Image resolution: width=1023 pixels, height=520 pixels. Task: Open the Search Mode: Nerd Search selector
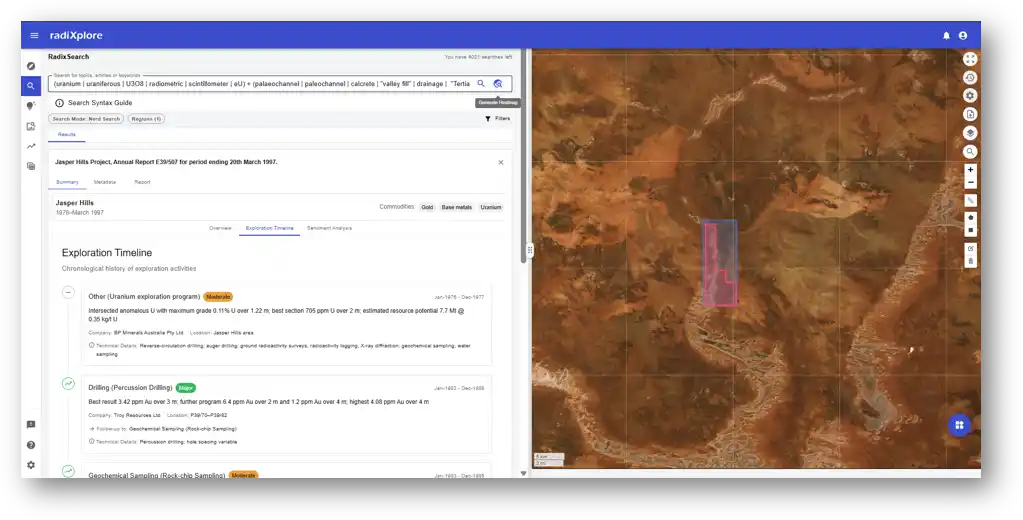point(86,119)
